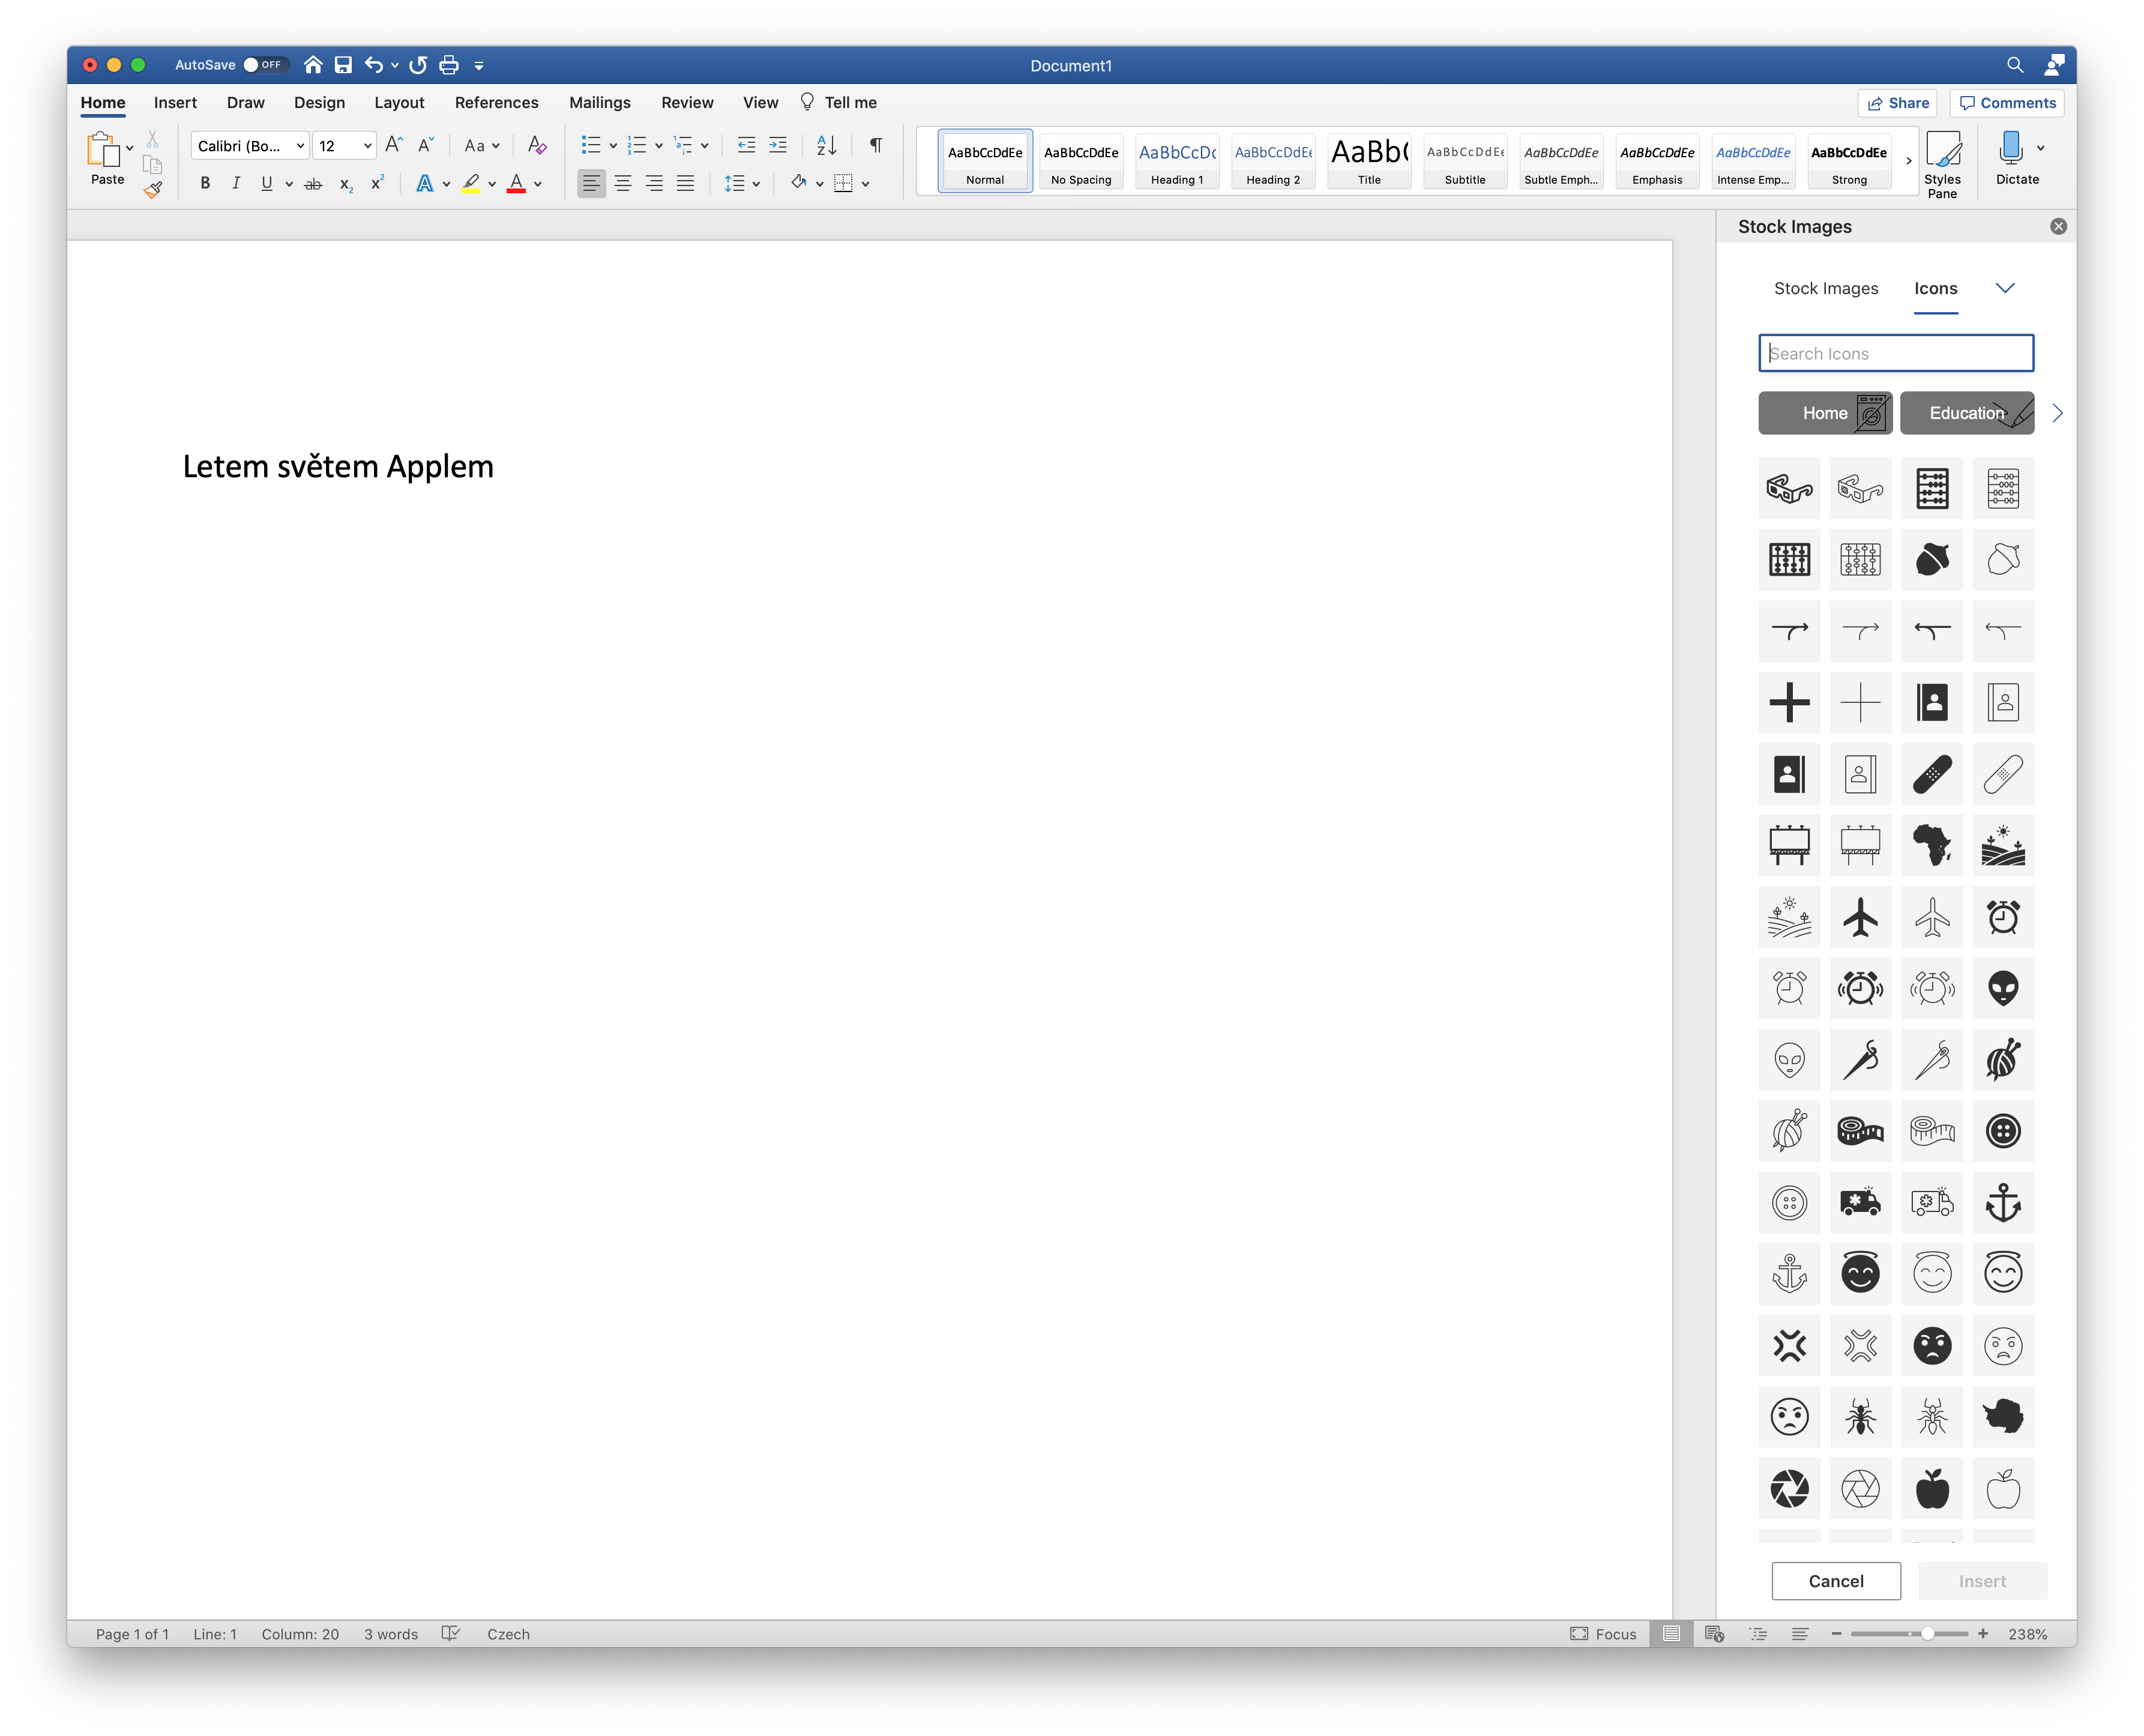
Task: Click the Sort A-Z icon
Action: pyautogui.click(x=826, y=146)
